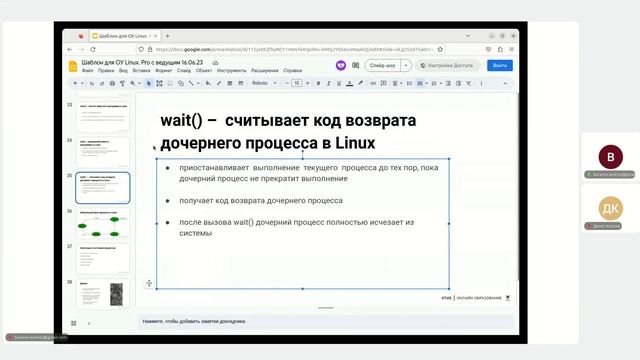Screen dimensions: 640x360
Task: Open the Слайд menu
Action: [184, 71]
